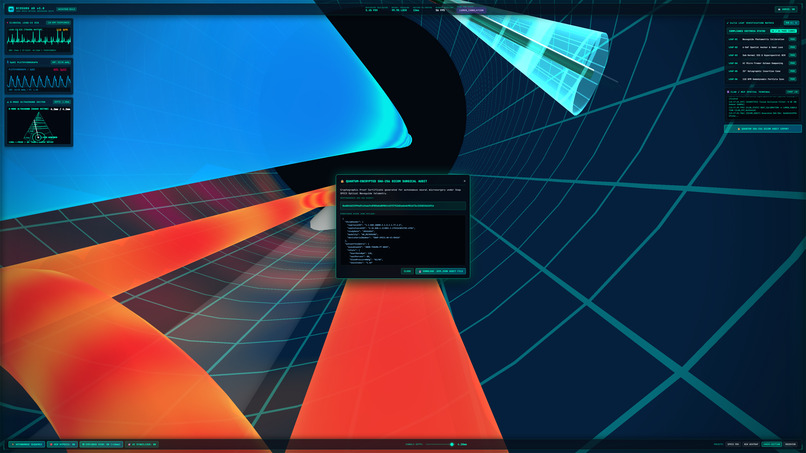Click the button in the B-mode ultrasound panel header
Image resolution: width=806 pixels, height=453 pixels.
point(62,102)
